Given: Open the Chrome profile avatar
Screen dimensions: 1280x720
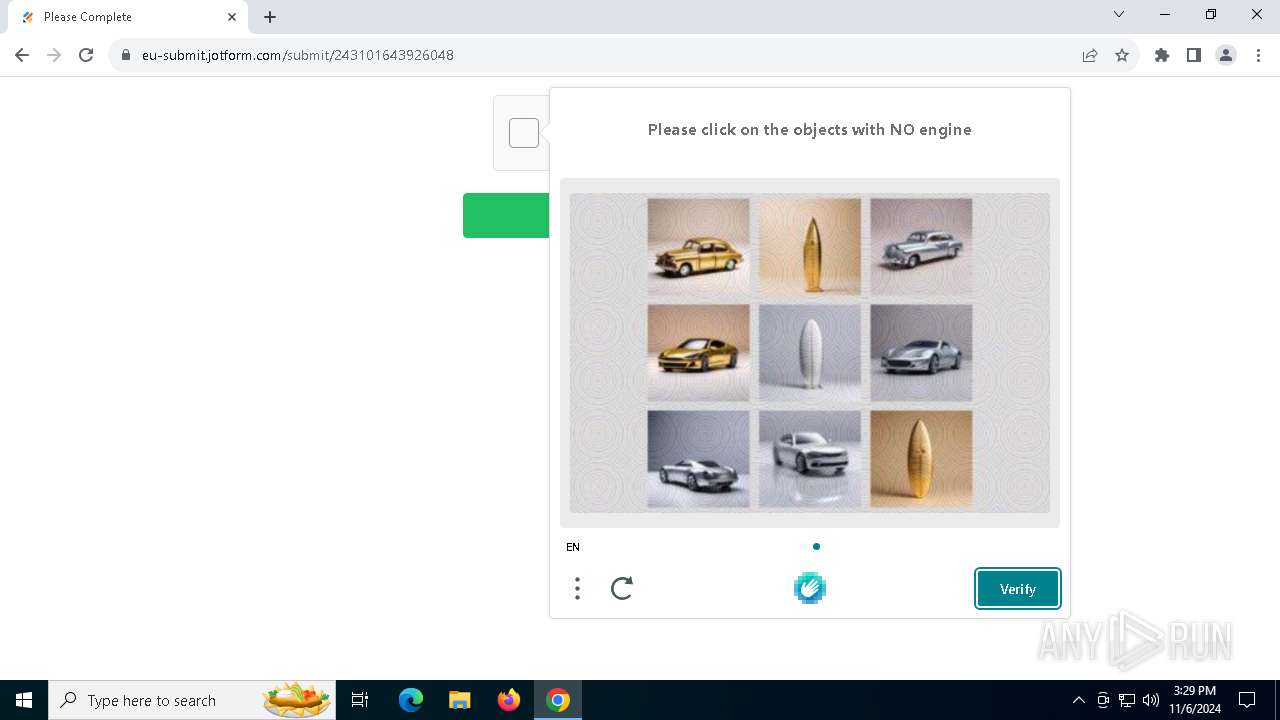Looking at the screenshot, I should 1226,55.
